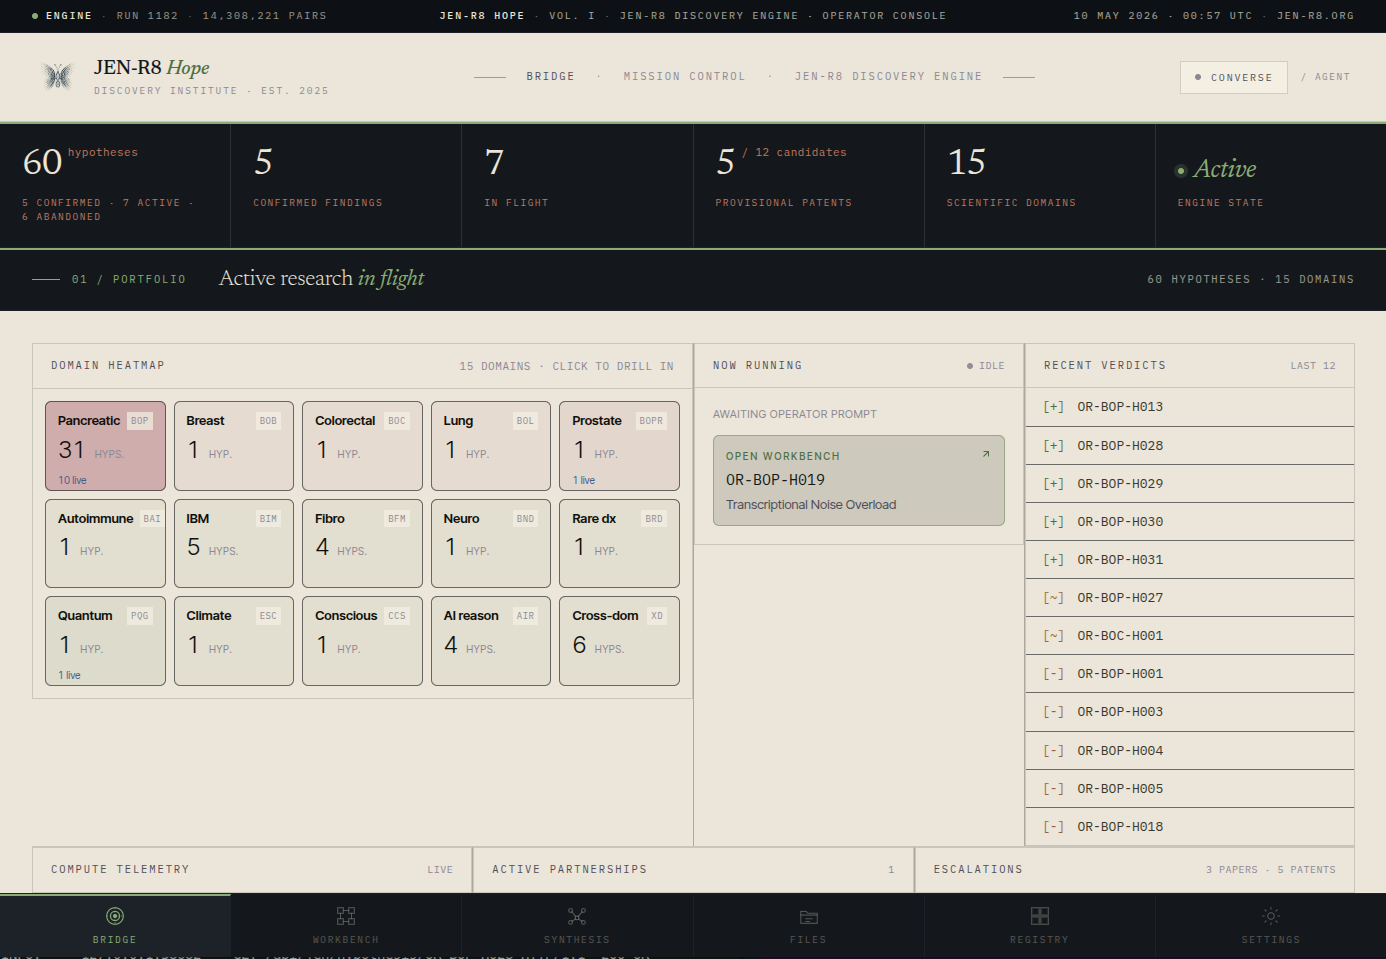Select JEN-R8 Discovery Engine top nav
The image size is (1386, 959).
click(888, 76)
